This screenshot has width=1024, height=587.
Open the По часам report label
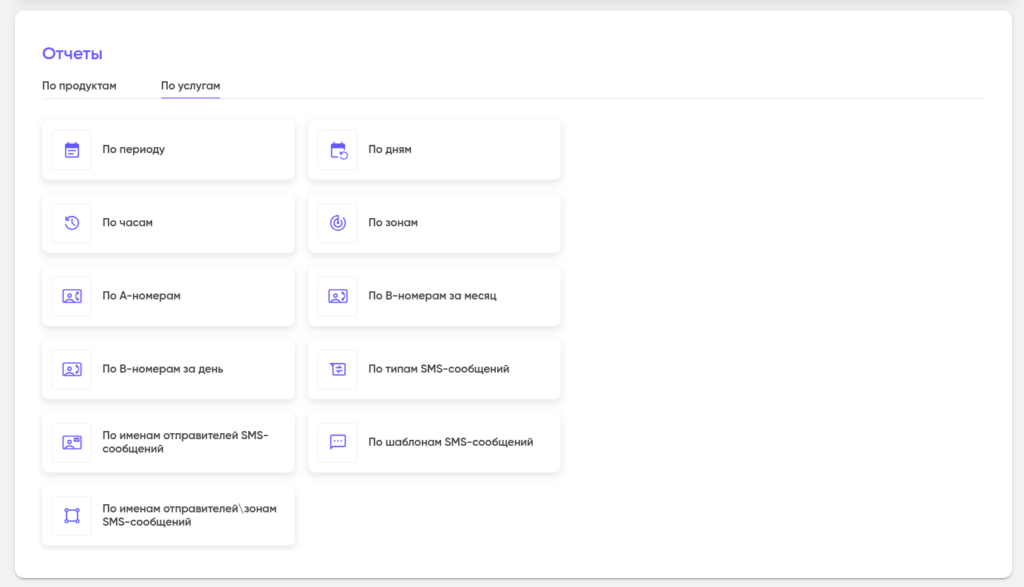pos(127,223)
